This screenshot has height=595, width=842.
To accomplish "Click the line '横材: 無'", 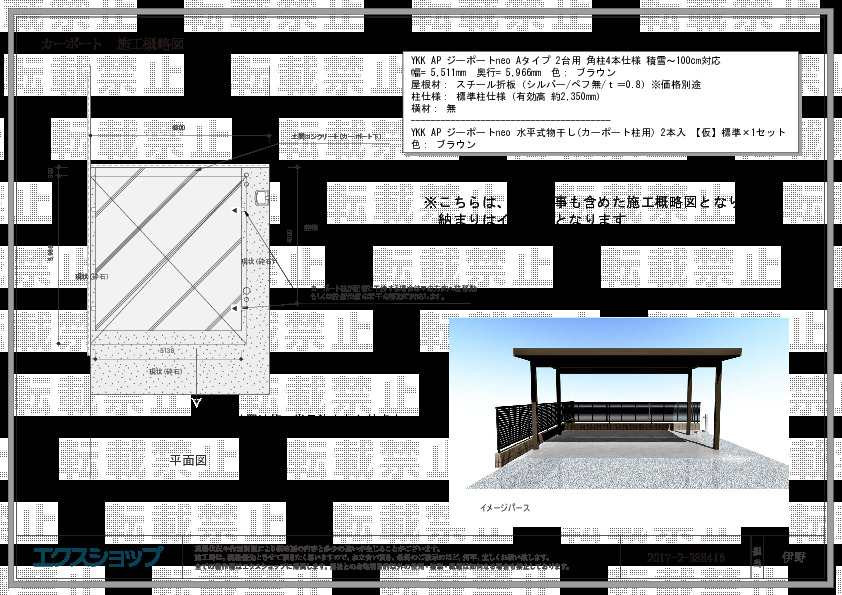I will click(433, 108).
